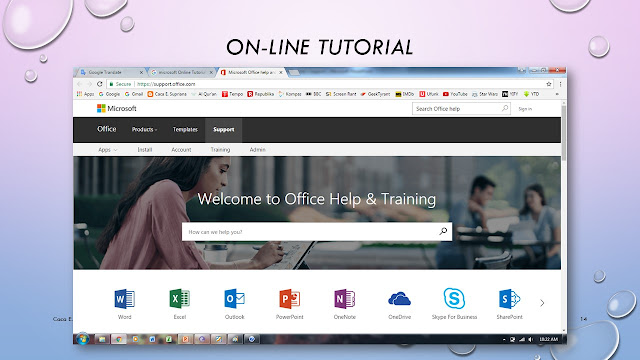Open the file explorer taskbar icon
640x360 pixels.
[x=102, y=339]
